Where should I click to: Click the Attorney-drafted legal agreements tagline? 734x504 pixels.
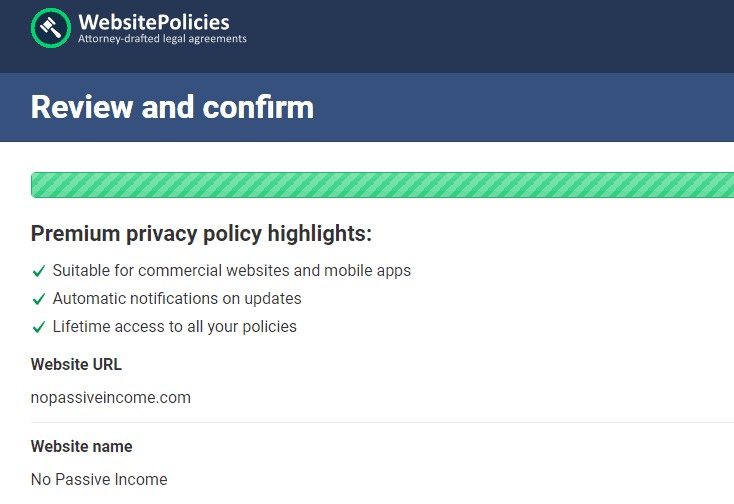click(x=162, y=40)
